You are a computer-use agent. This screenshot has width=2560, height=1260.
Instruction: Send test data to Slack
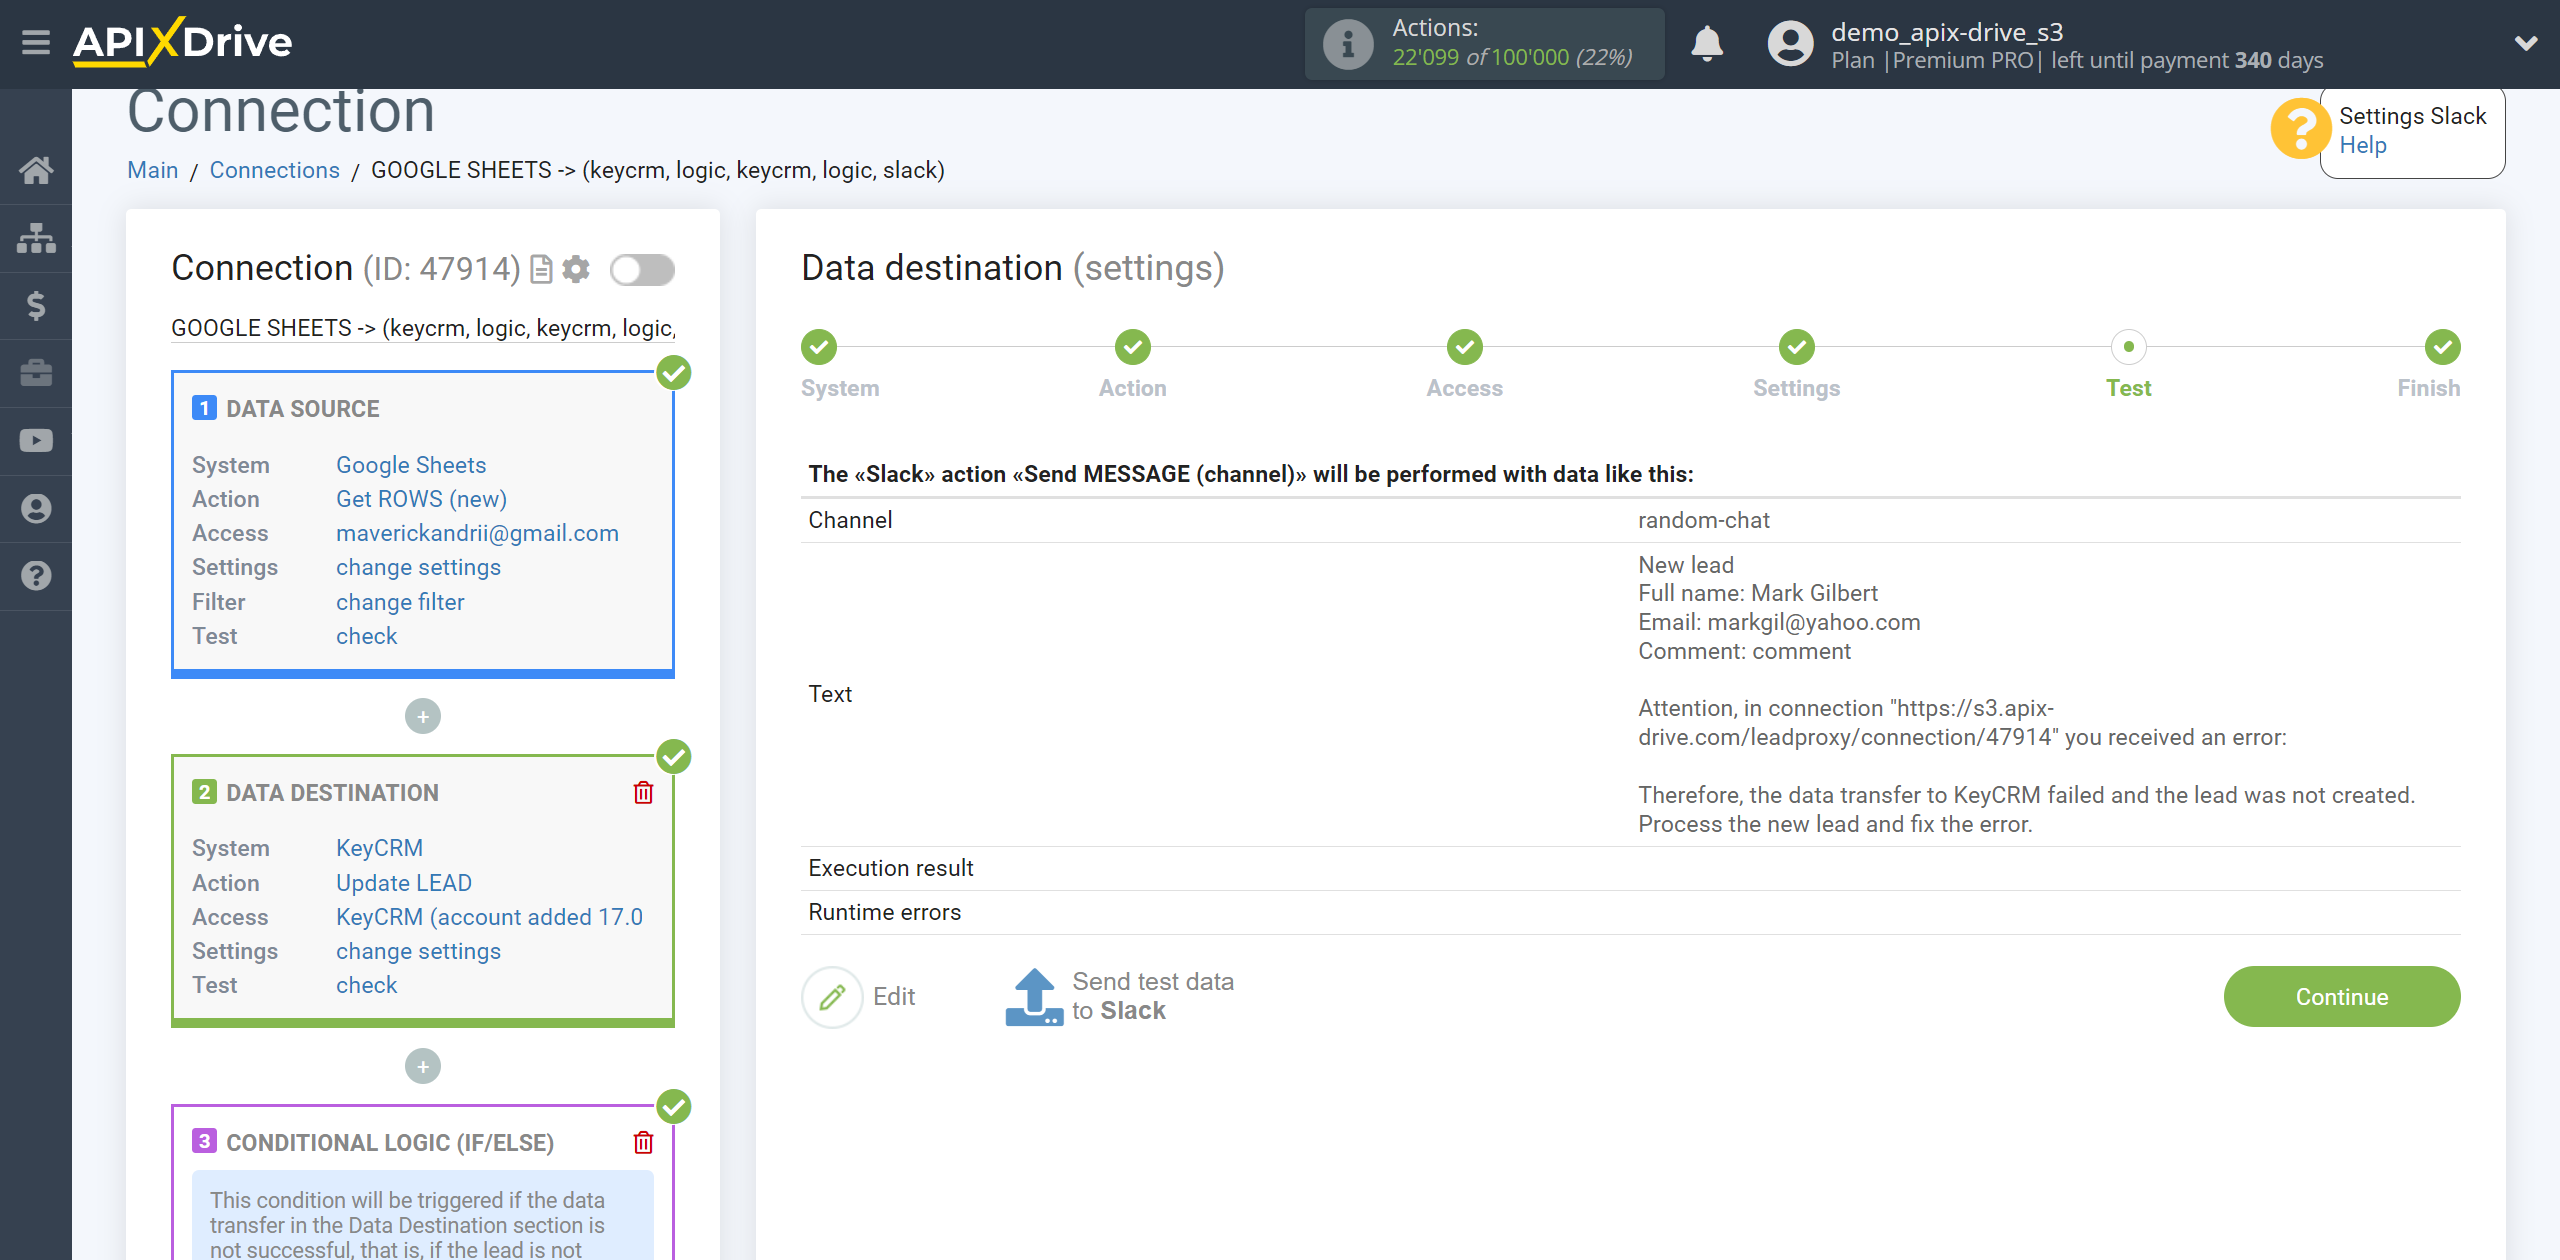pyautogui.click(x=1120, y=997)
